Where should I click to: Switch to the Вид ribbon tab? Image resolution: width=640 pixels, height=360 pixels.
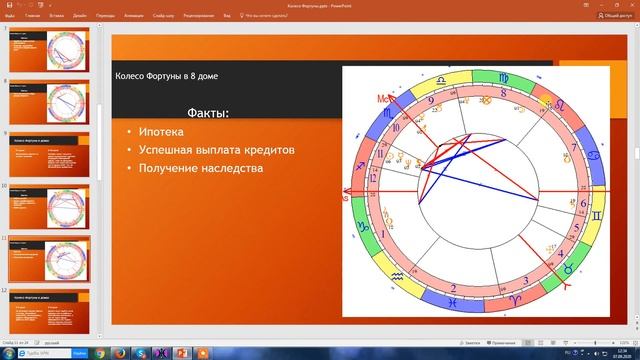click(x=227, y=16)
